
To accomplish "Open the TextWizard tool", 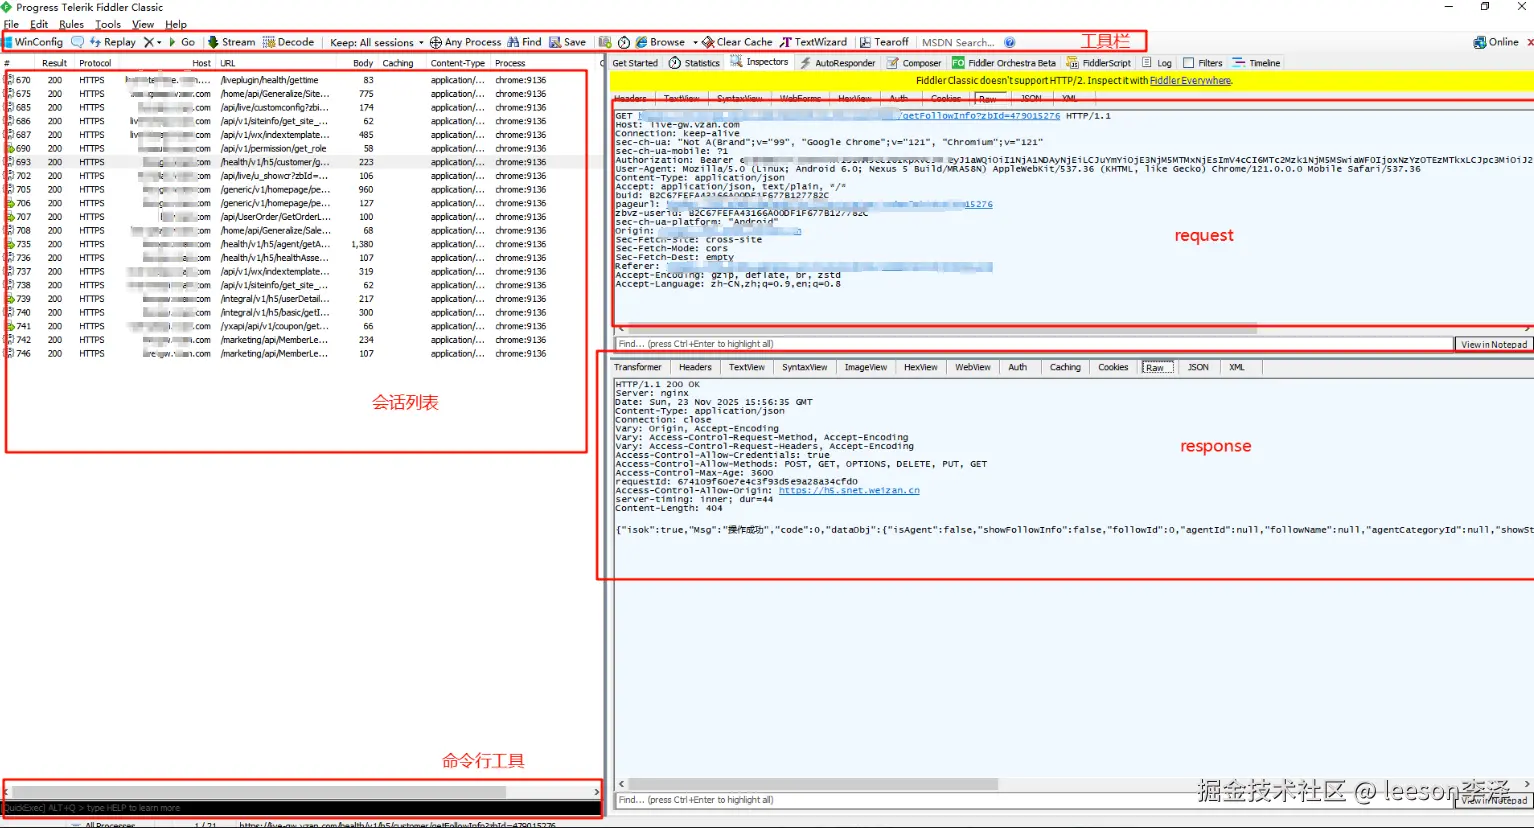I will click(813, 42).
